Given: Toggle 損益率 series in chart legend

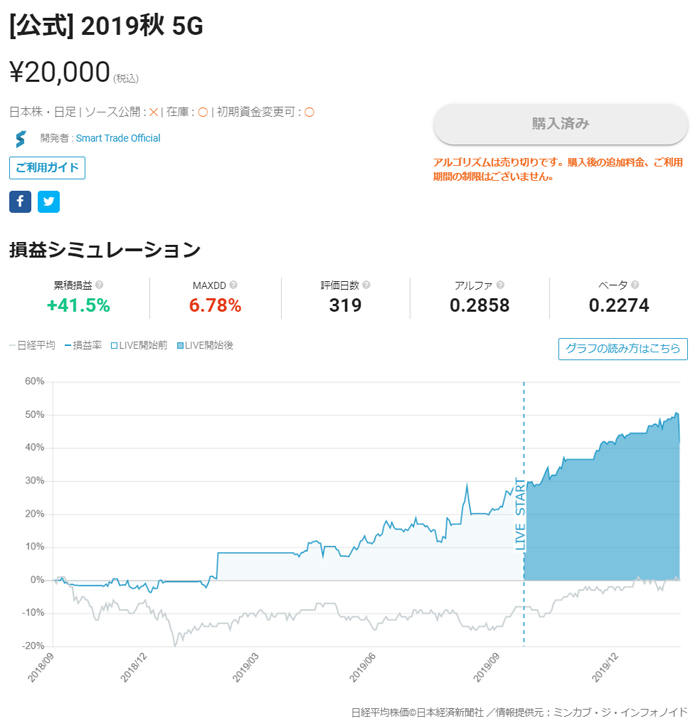Looking at the screenshot, I should point(82,346).
